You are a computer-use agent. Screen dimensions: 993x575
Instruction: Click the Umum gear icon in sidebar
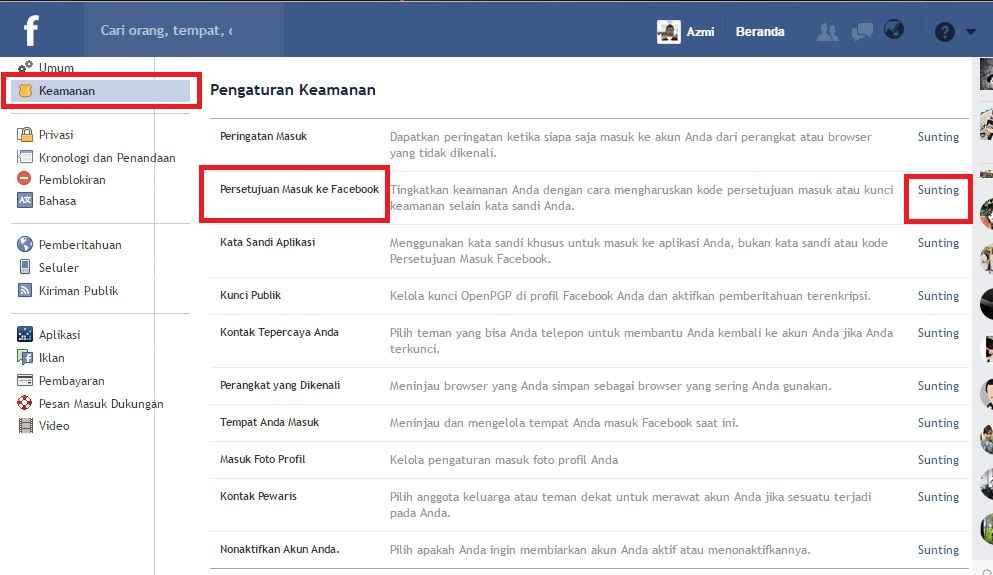[x=25, y=66]
